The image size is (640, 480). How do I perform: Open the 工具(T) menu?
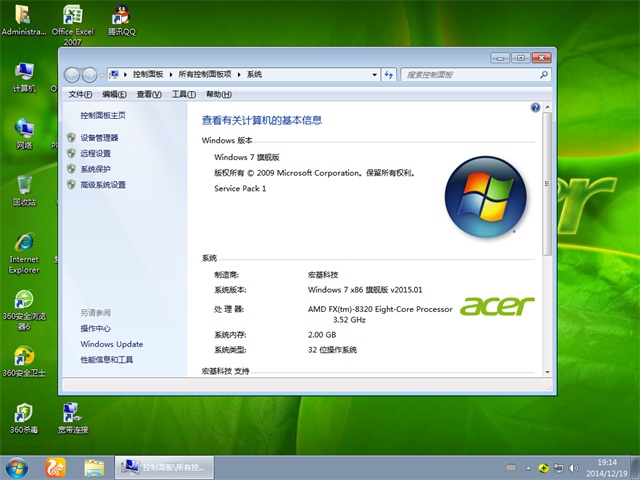[x=183, y=94]
